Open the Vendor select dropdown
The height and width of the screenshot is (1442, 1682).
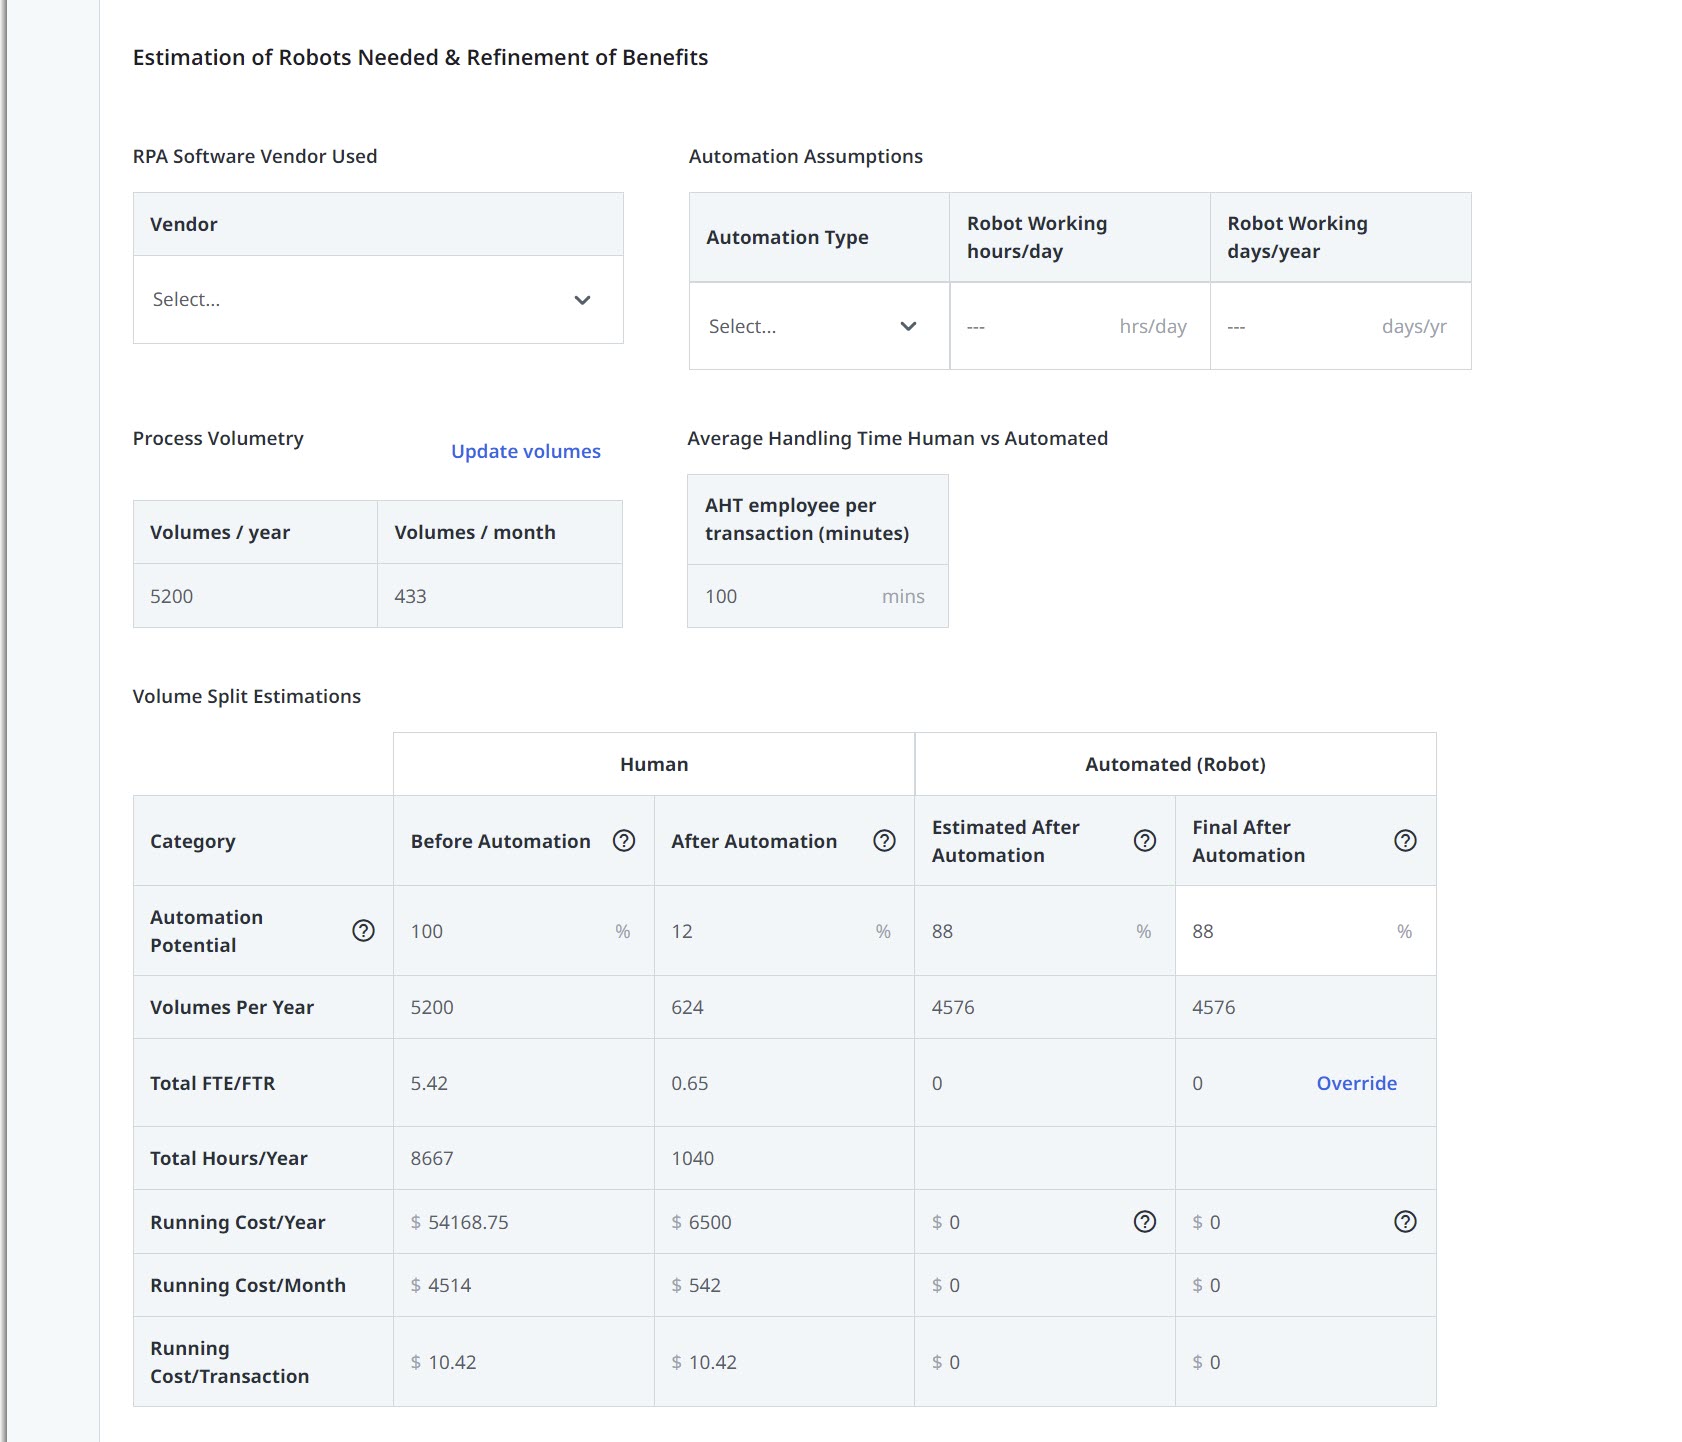coord(378,300)
